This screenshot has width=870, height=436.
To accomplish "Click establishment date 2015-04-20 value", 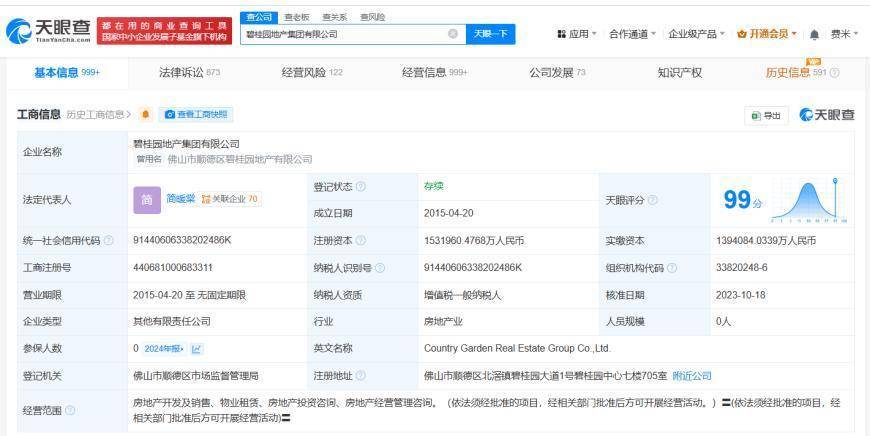I will [448, 214].
